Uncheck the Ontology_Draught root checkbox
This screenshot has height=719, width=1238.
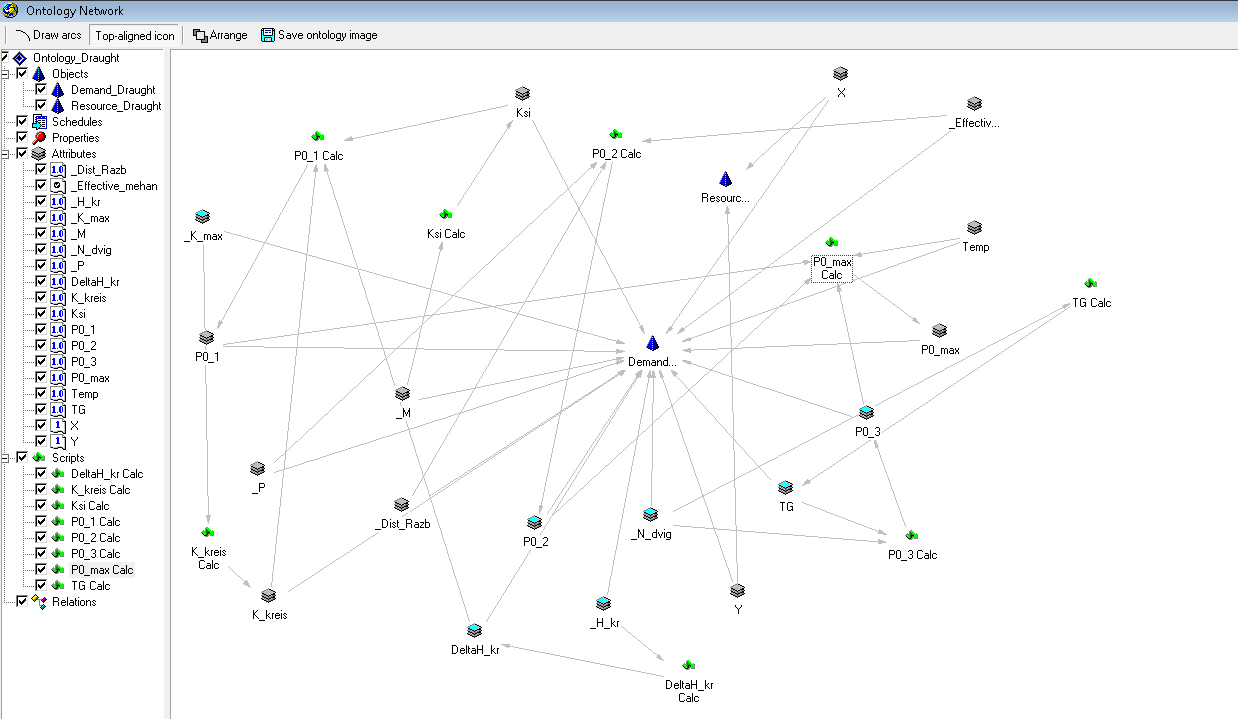(6, 58)
